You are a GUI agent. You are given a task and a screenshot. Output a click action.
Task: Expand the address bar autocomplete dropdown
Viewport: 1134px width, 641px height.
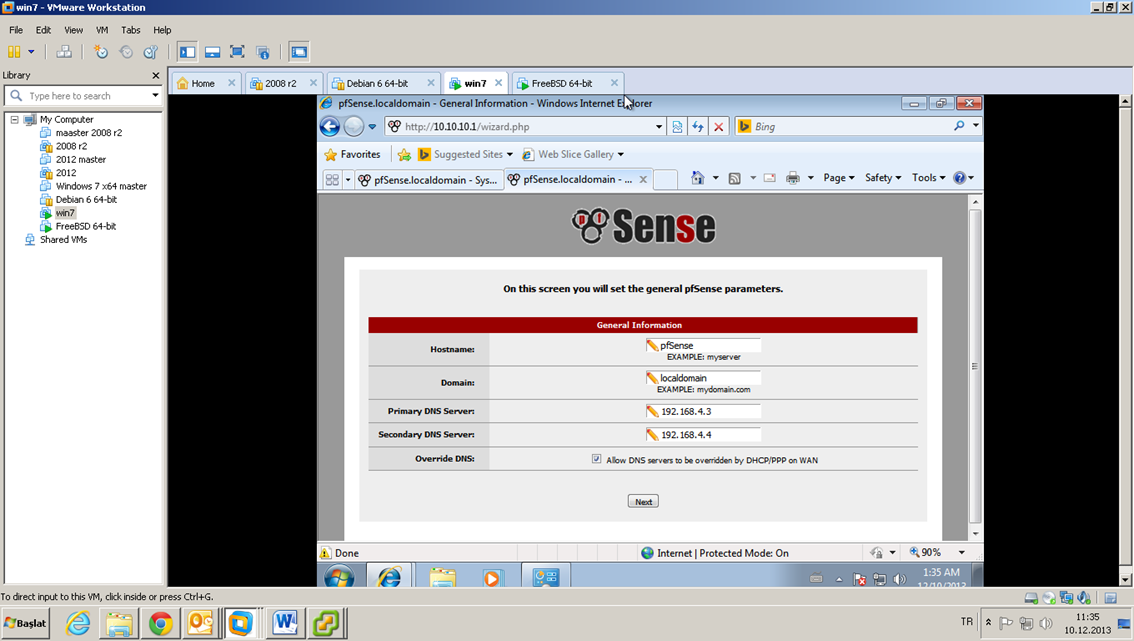[x=659, y=127]
